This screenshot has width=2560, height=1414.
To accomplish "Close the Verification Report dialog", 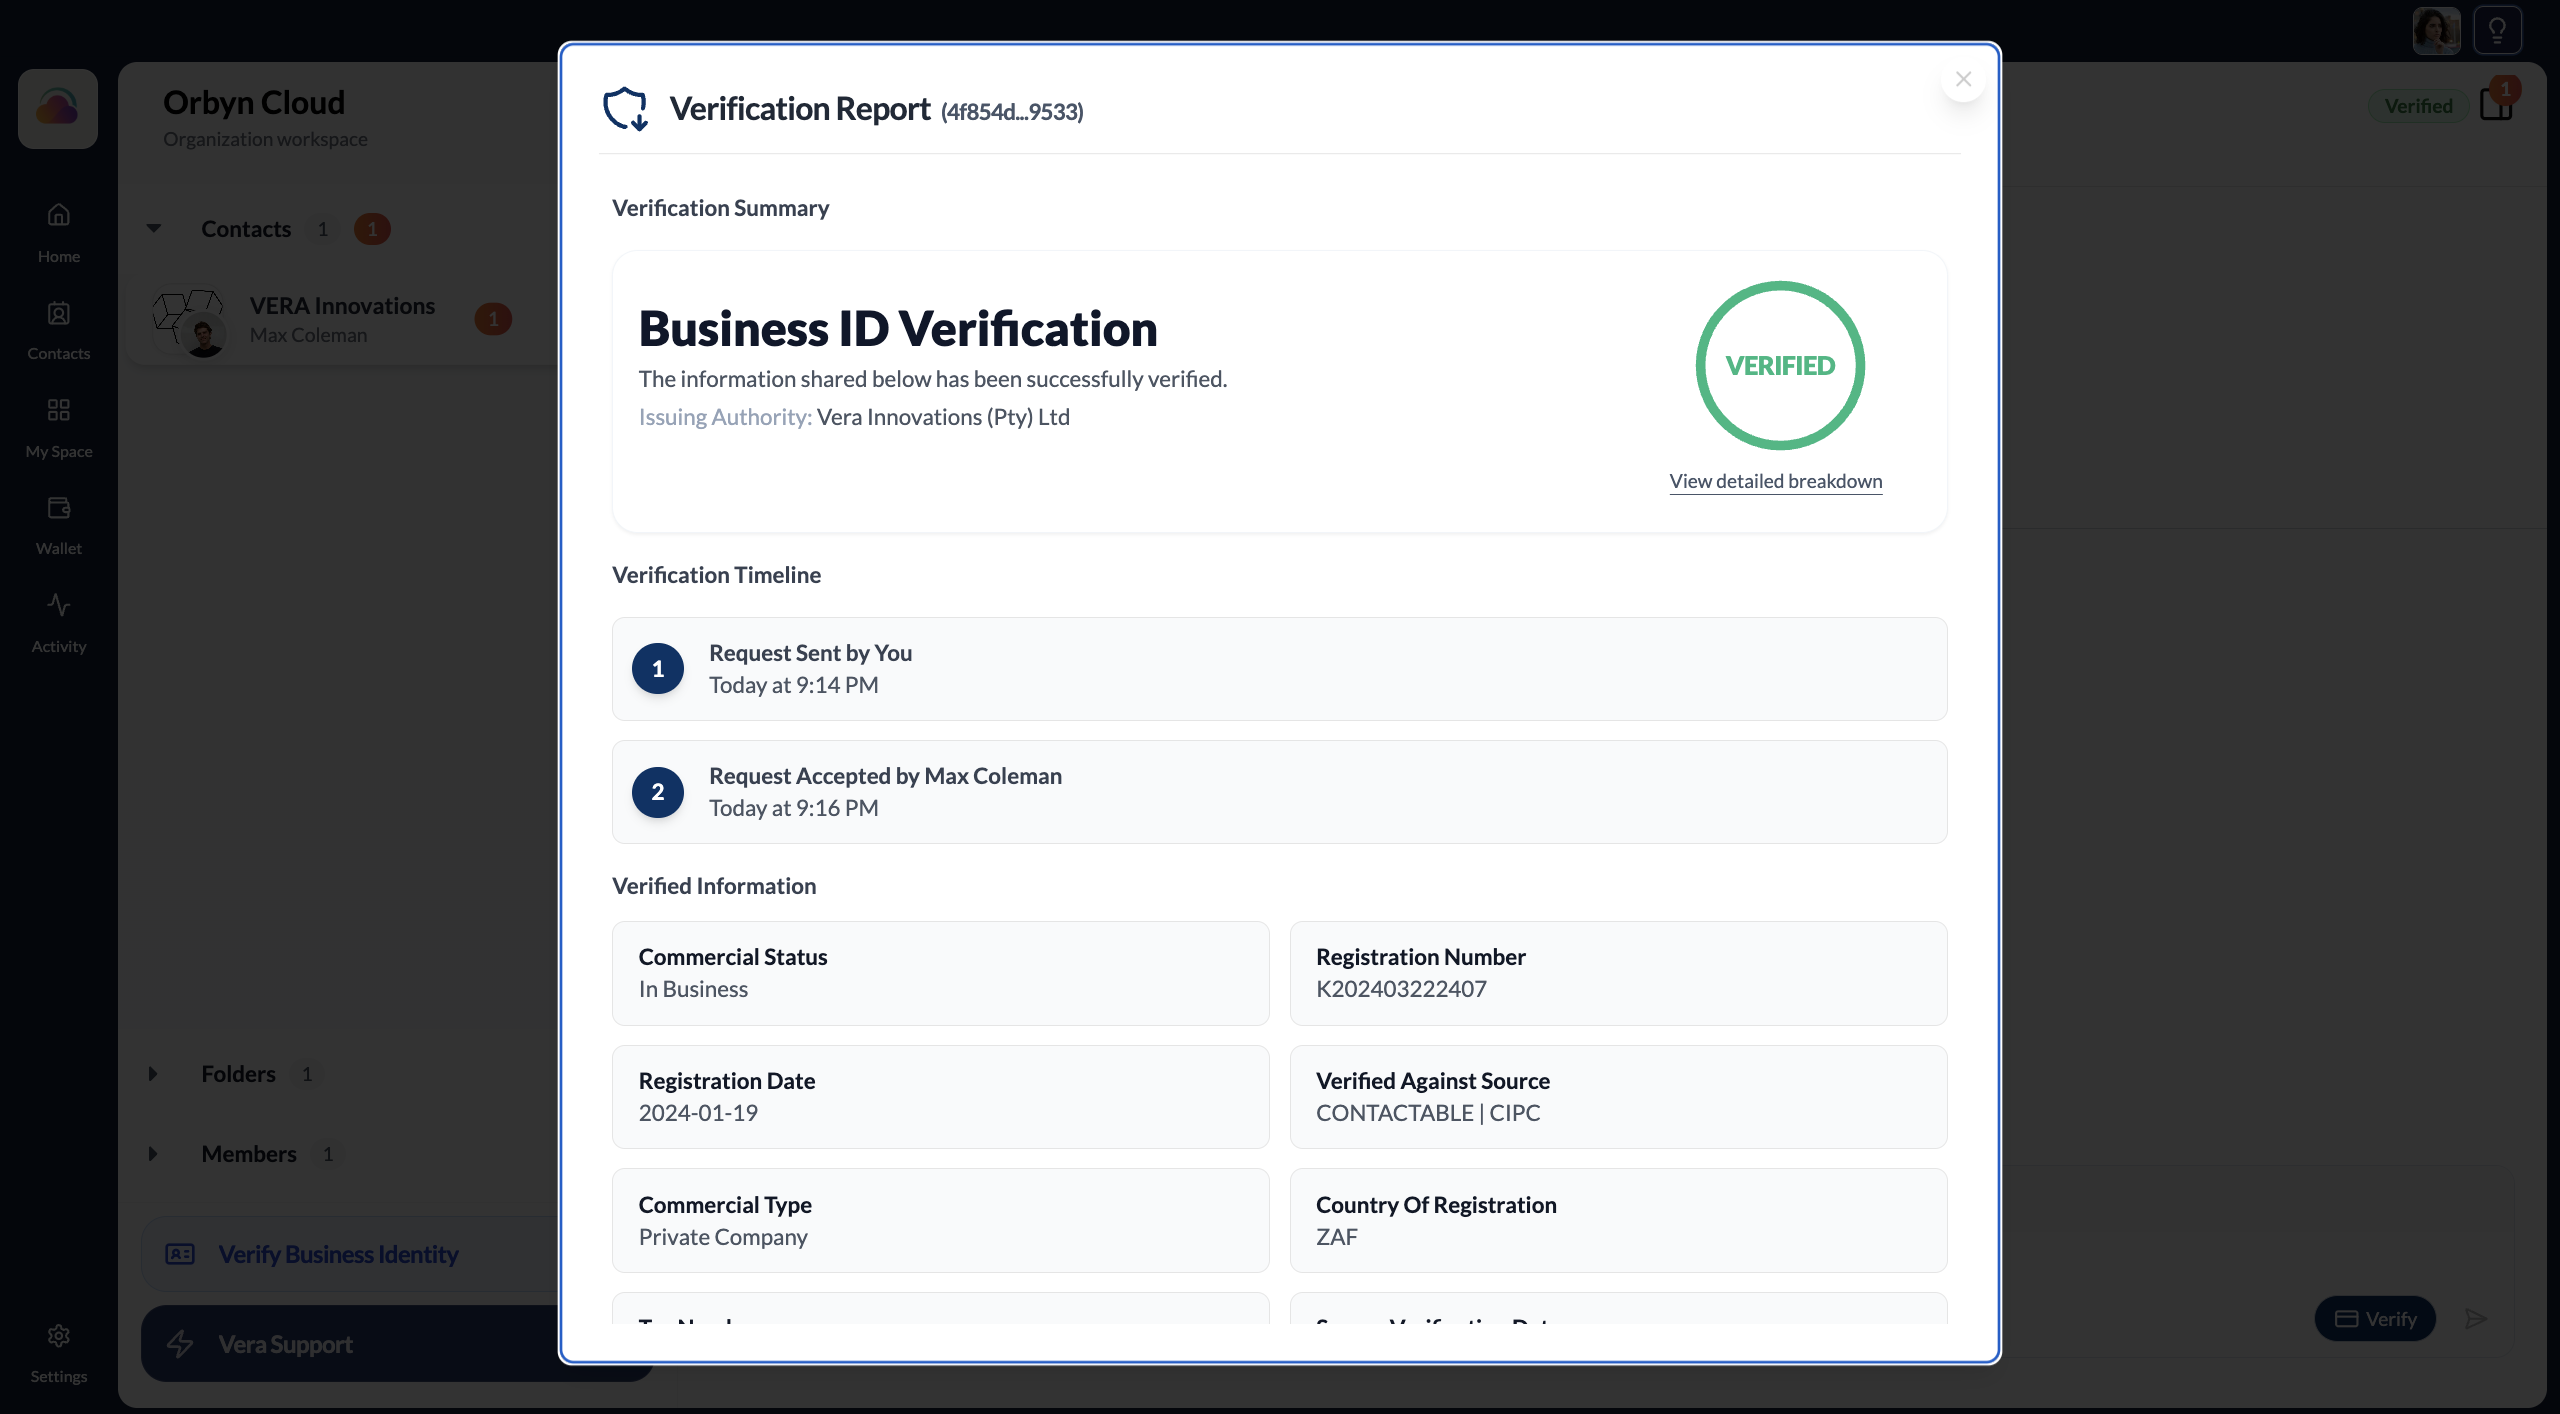I will (x=1963, y=79).
